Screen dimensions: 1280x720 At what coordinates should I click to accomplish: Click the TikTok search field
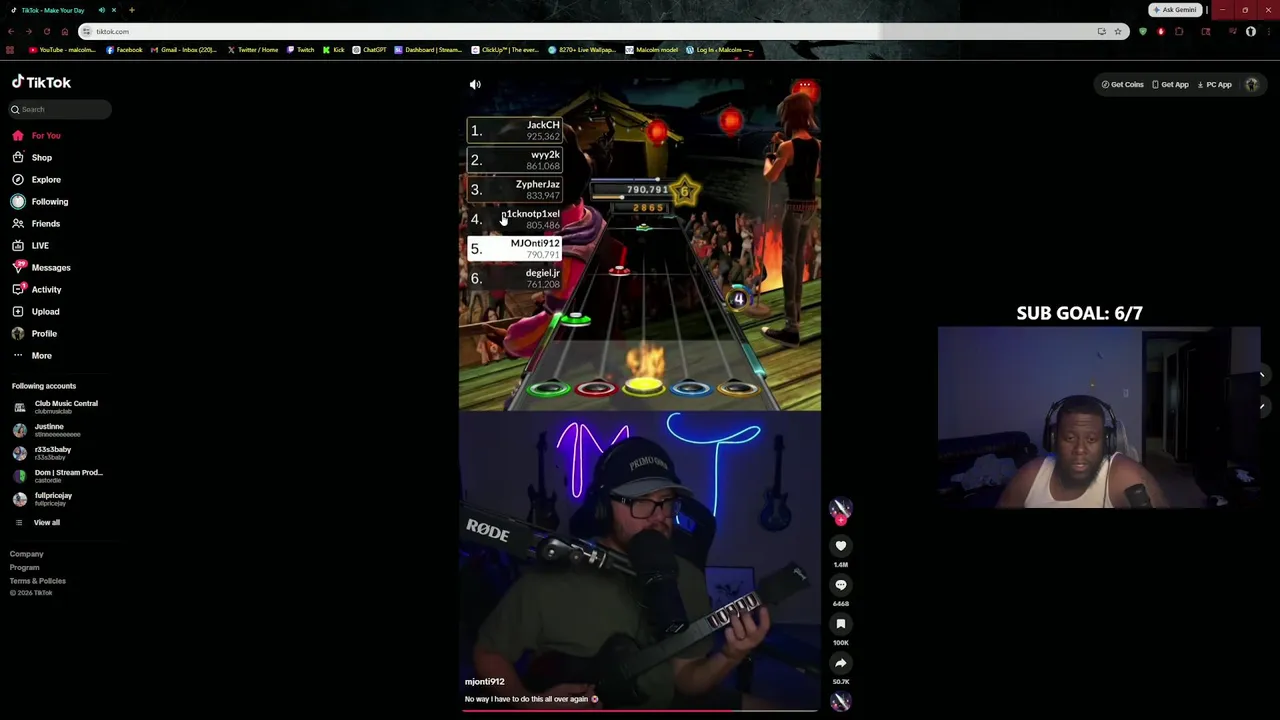(x=60, y=109)
